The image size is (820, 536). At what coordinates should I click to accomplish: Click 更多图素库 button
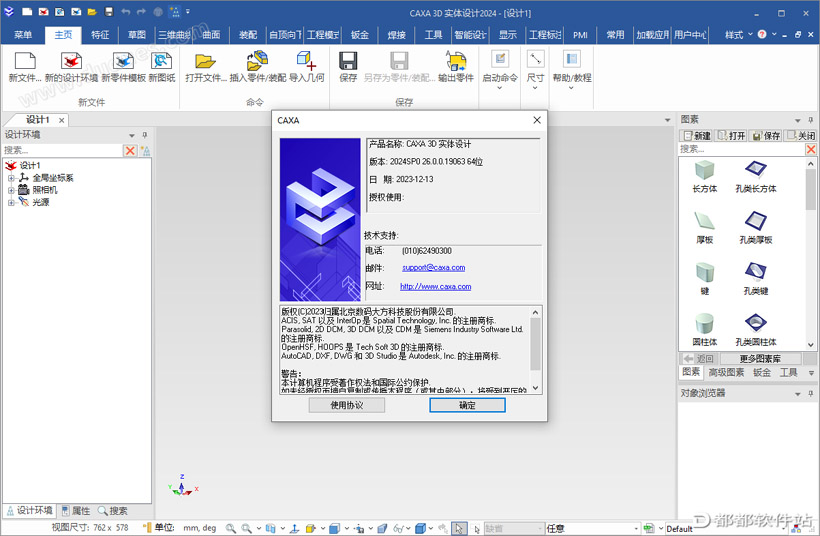[x=760, y=359]
